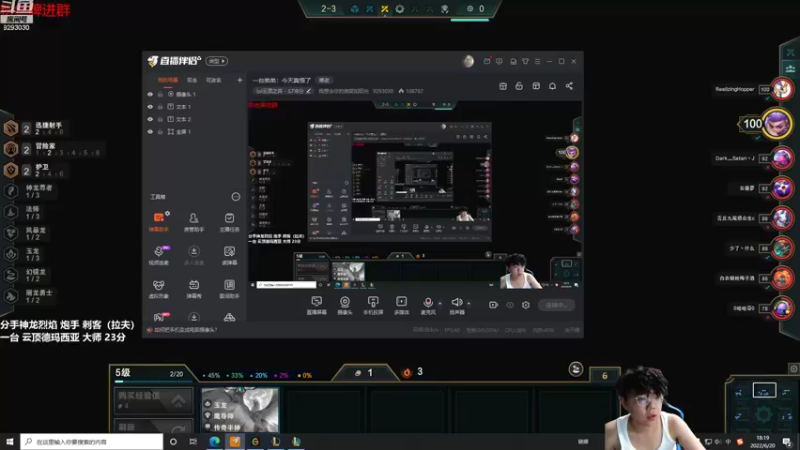Expand the microphone options arrow
This screenshot has width=800, height=450.
pyautogui.click(x=440, y=304)
